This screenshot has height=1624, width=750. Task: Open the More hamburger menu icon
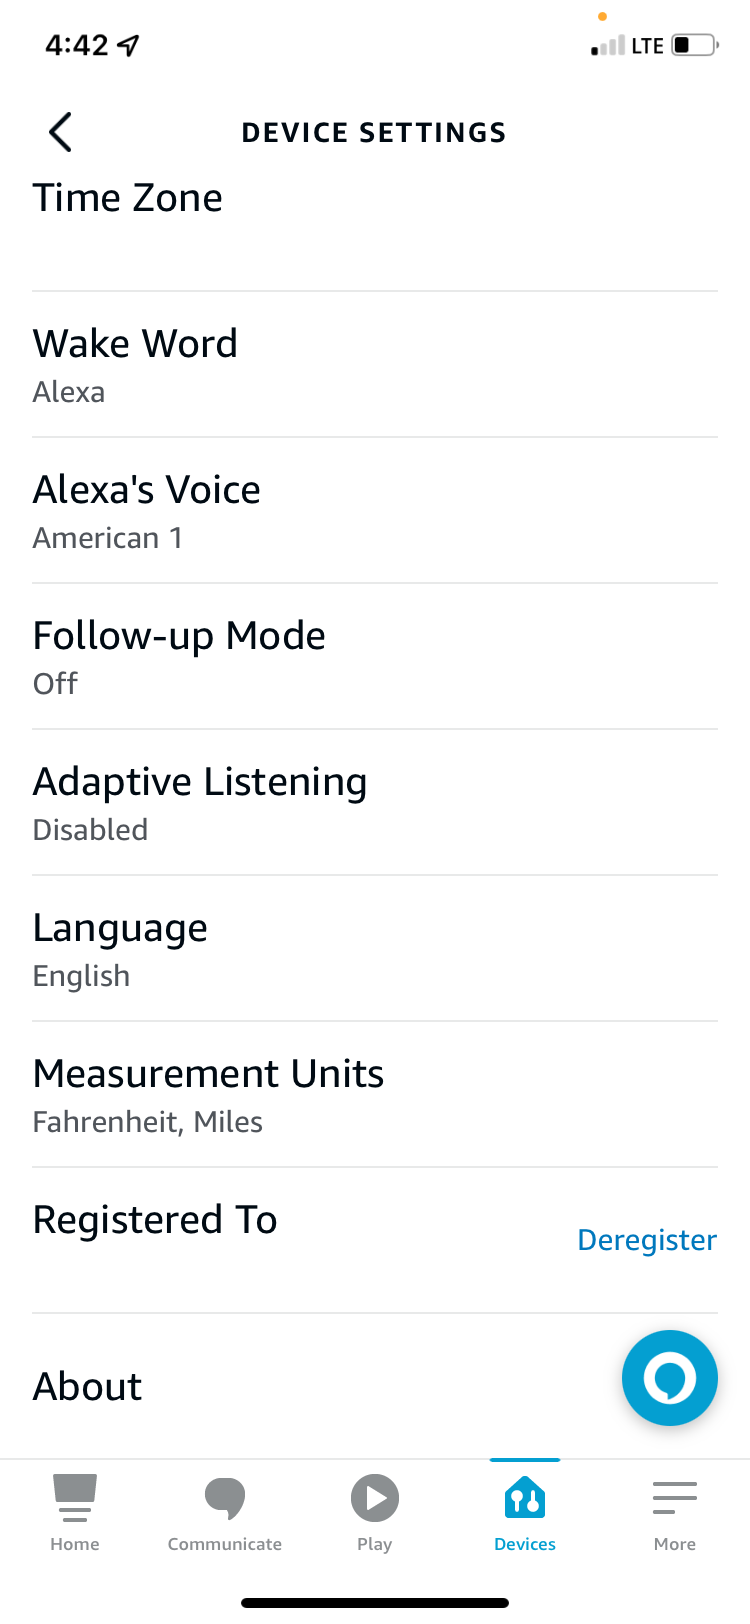pos(675,1497)
